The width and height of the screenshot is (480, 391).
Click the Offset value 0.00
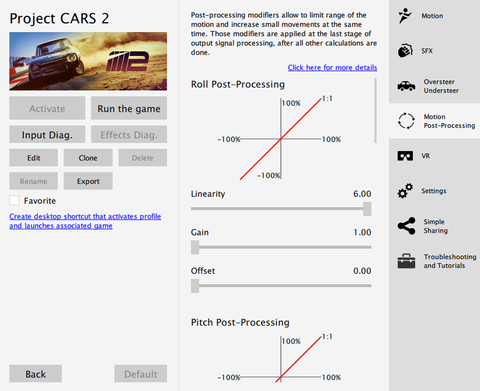tap(362, 271)
